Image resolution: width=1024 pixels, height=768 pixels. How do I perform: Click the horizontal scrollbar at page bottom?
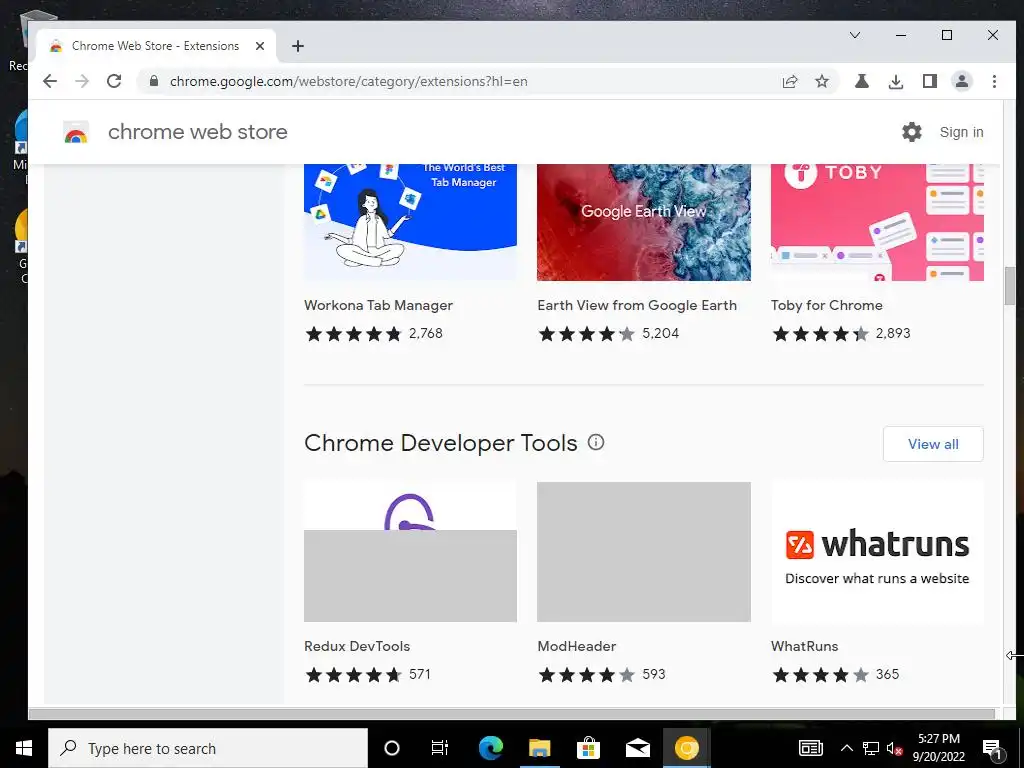coord(511,714)
